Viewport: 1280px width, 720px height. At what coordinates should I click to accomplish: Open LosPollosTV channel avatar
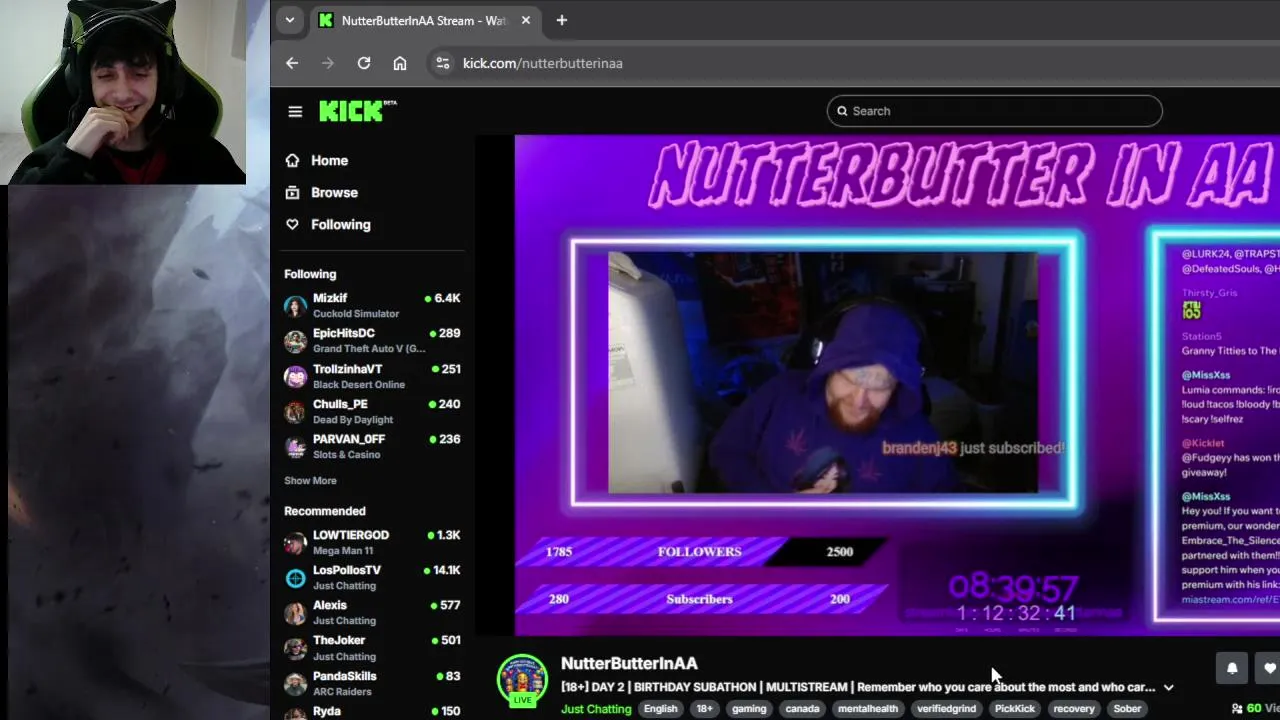coord(295,578)
